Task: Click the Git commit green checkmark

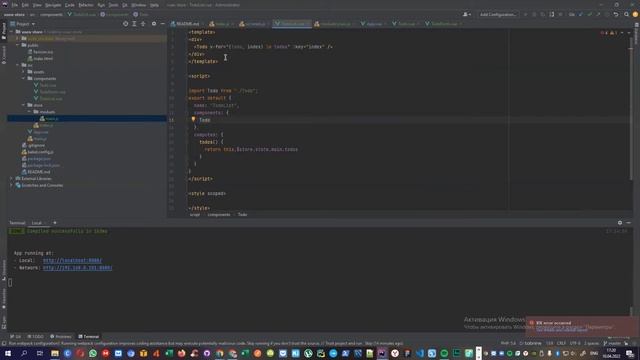Action: pos(590,14)
